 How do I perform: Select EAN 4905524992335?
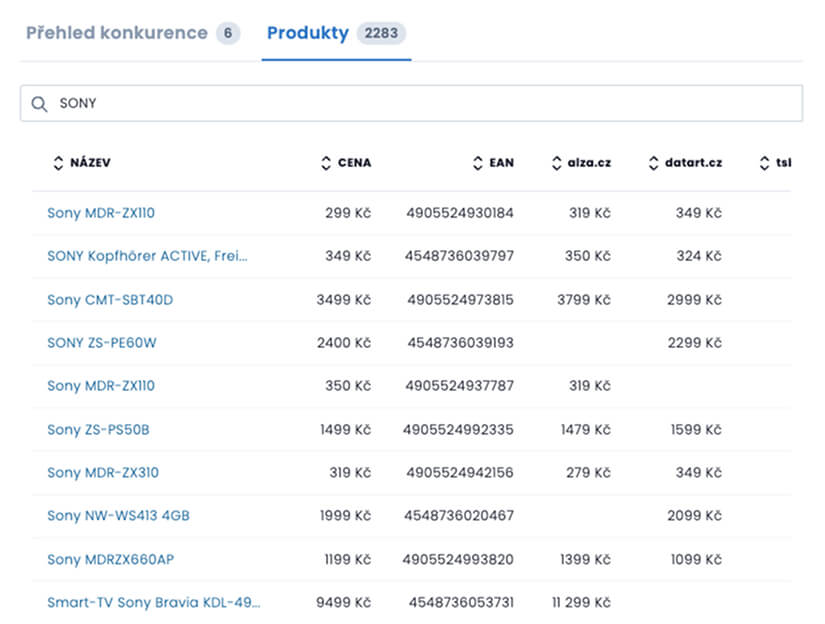click(458, 430)
